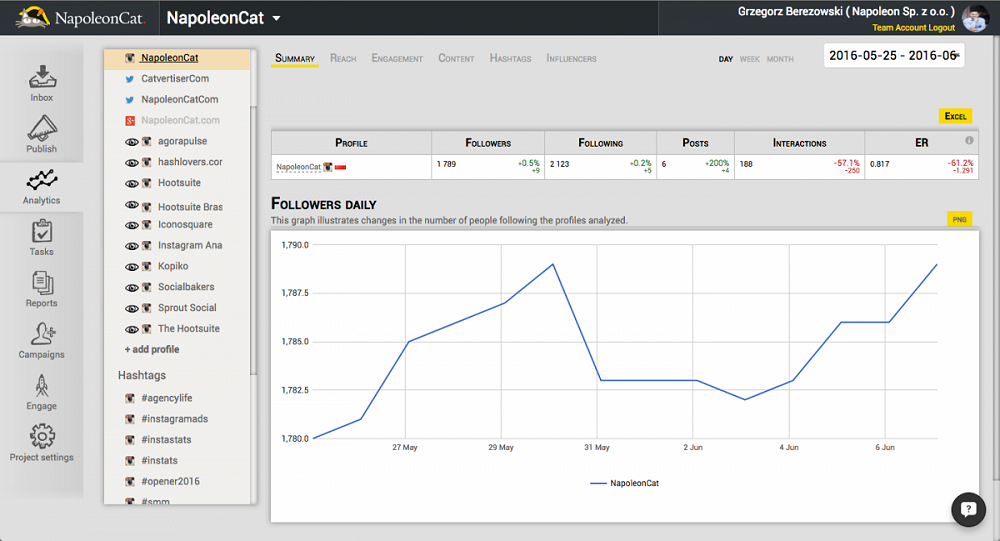Image resolution: width=1000 pixels, height=541 pixels.
Task: Select the Analytics graph icon
Action: [x=41, y=180]
